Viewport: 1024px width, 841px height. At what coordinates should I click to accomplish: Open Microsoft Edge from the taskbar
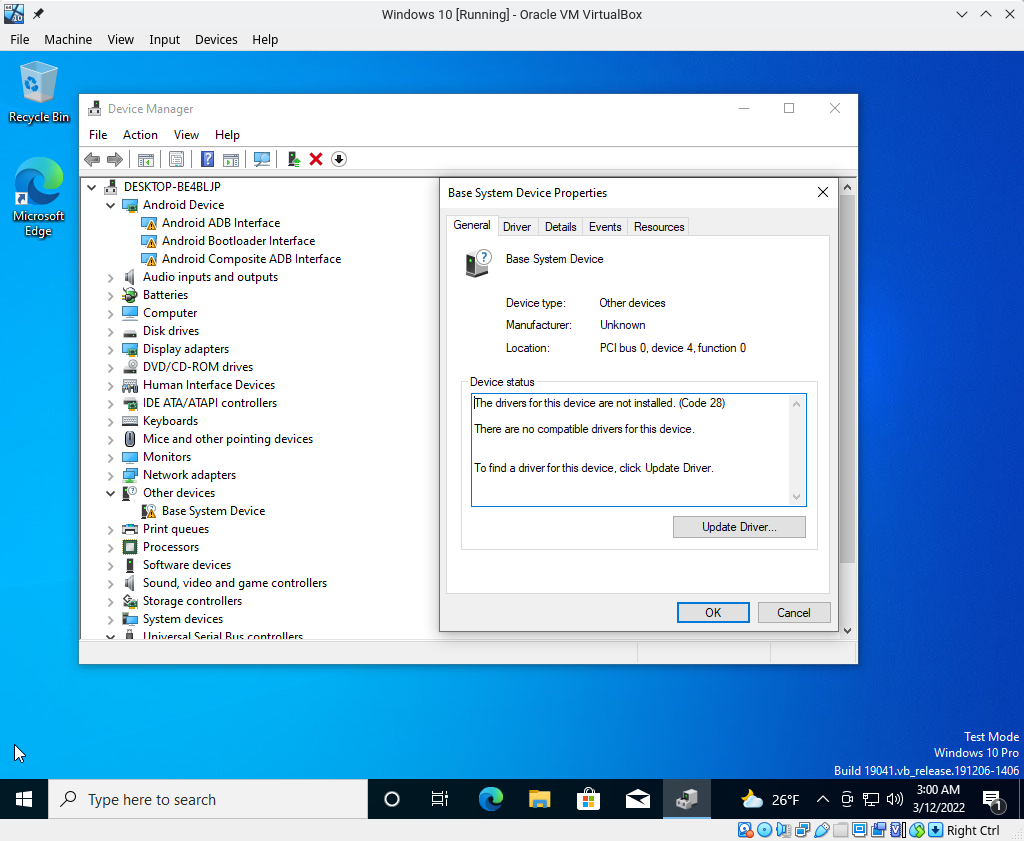point(490,799)
